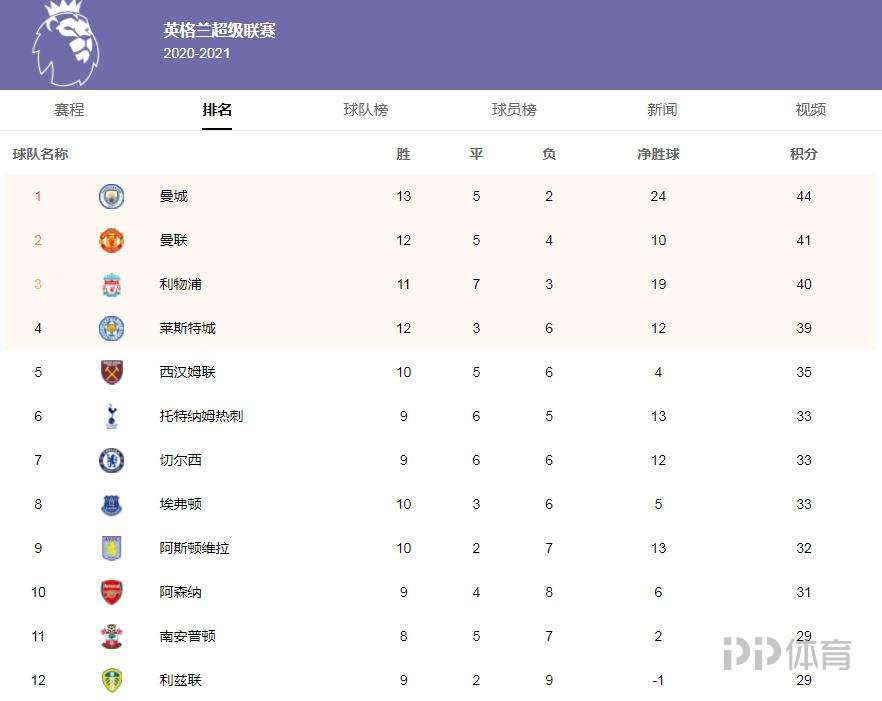The image size is (882, 701).
Task: Click the Southampton club crest
Action: tap(111, 636)
